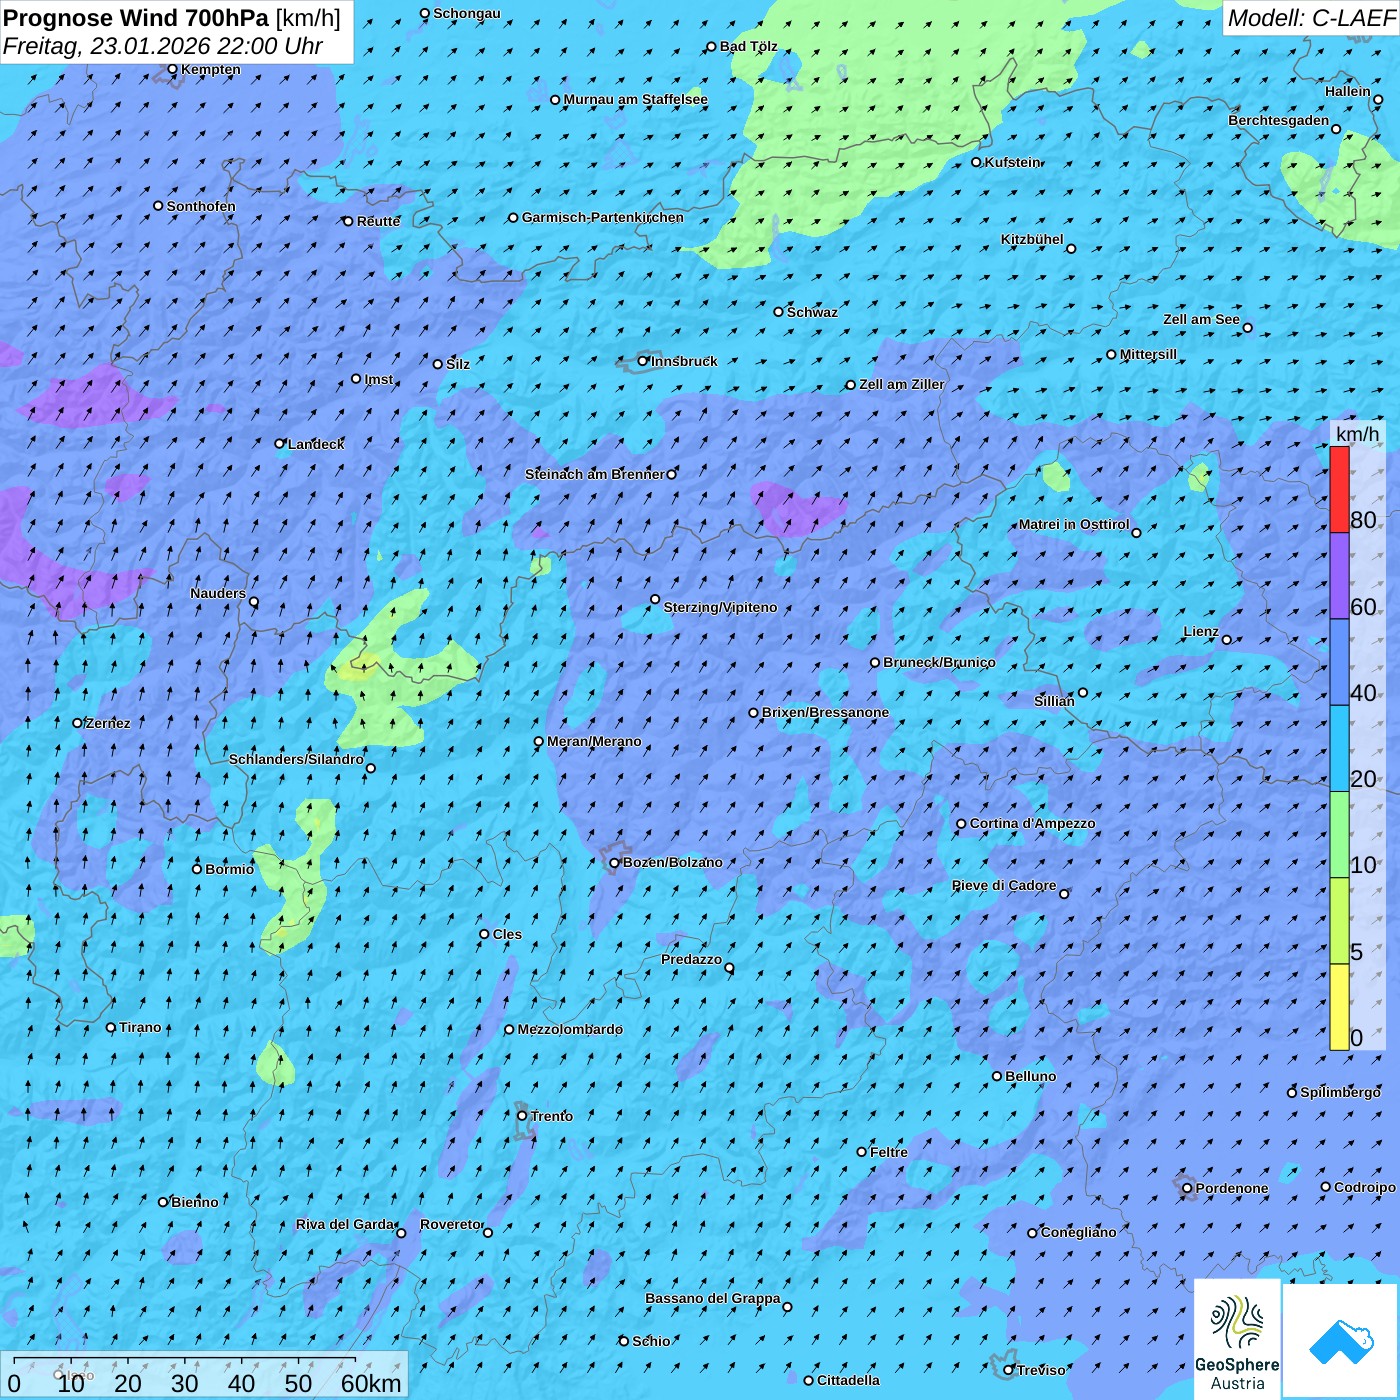Click the 'Bormio' label
Viewport: 1400px width, 1400px height.
coord(229,869)
